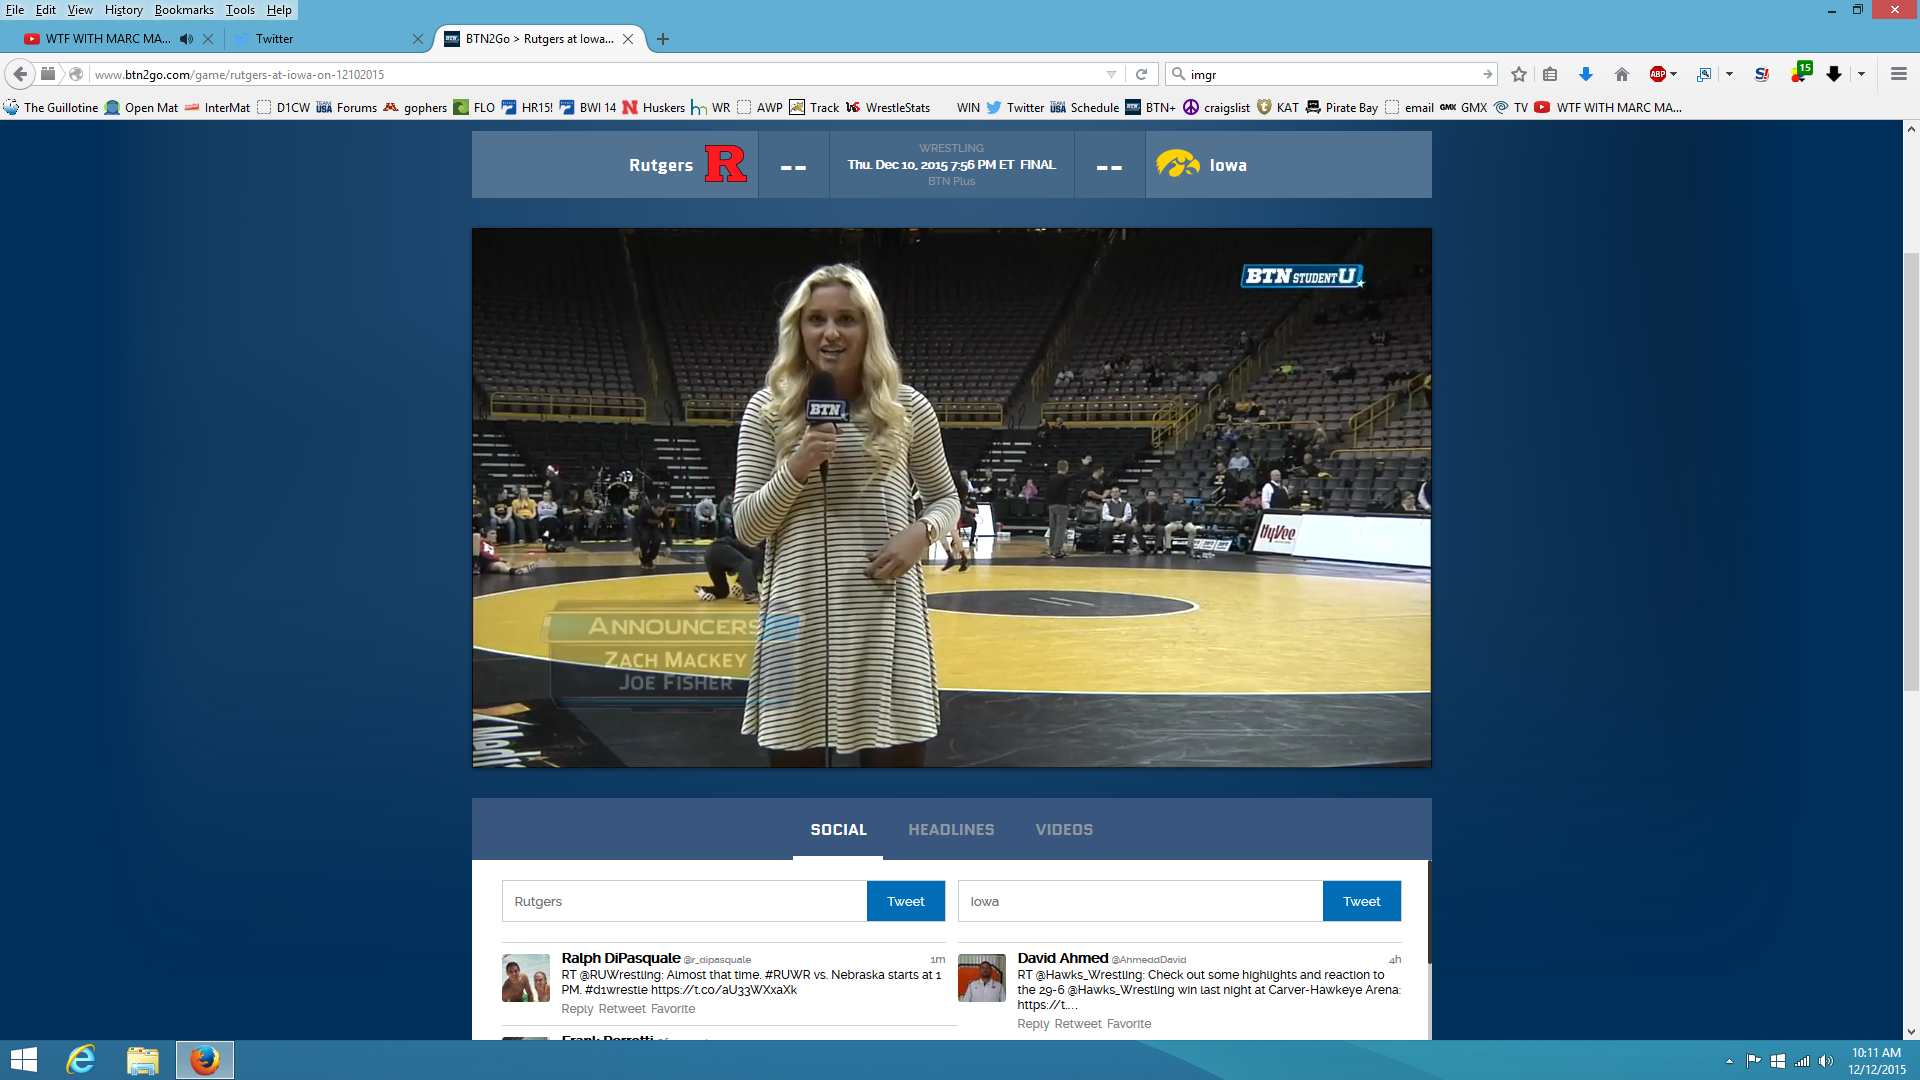Image resolution: width=1920 pixels, height=1080 pixels.
Task: Expand the Adblock Plus dropdown arrow
Action: click(x=1673, y=74)
